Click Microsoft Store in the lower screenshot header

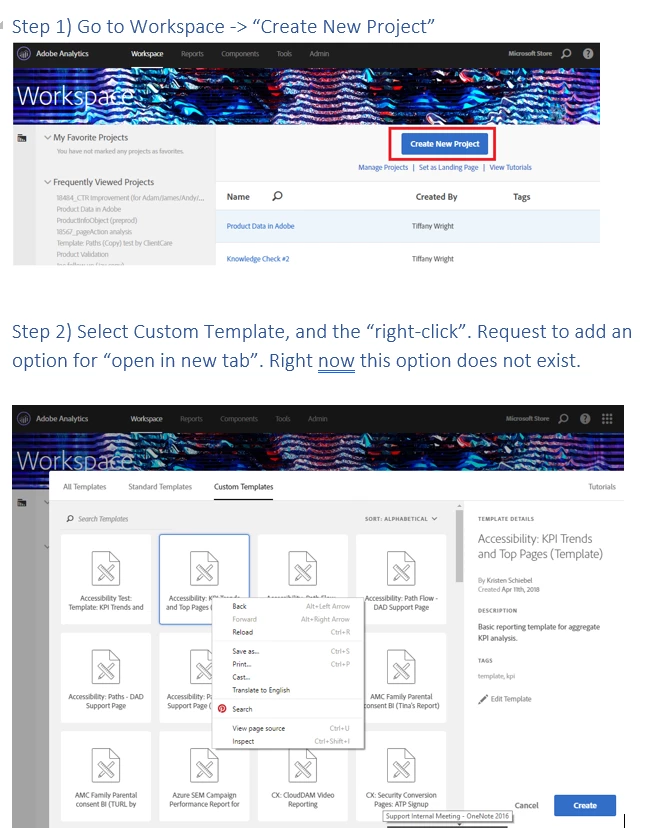(527, 418)
